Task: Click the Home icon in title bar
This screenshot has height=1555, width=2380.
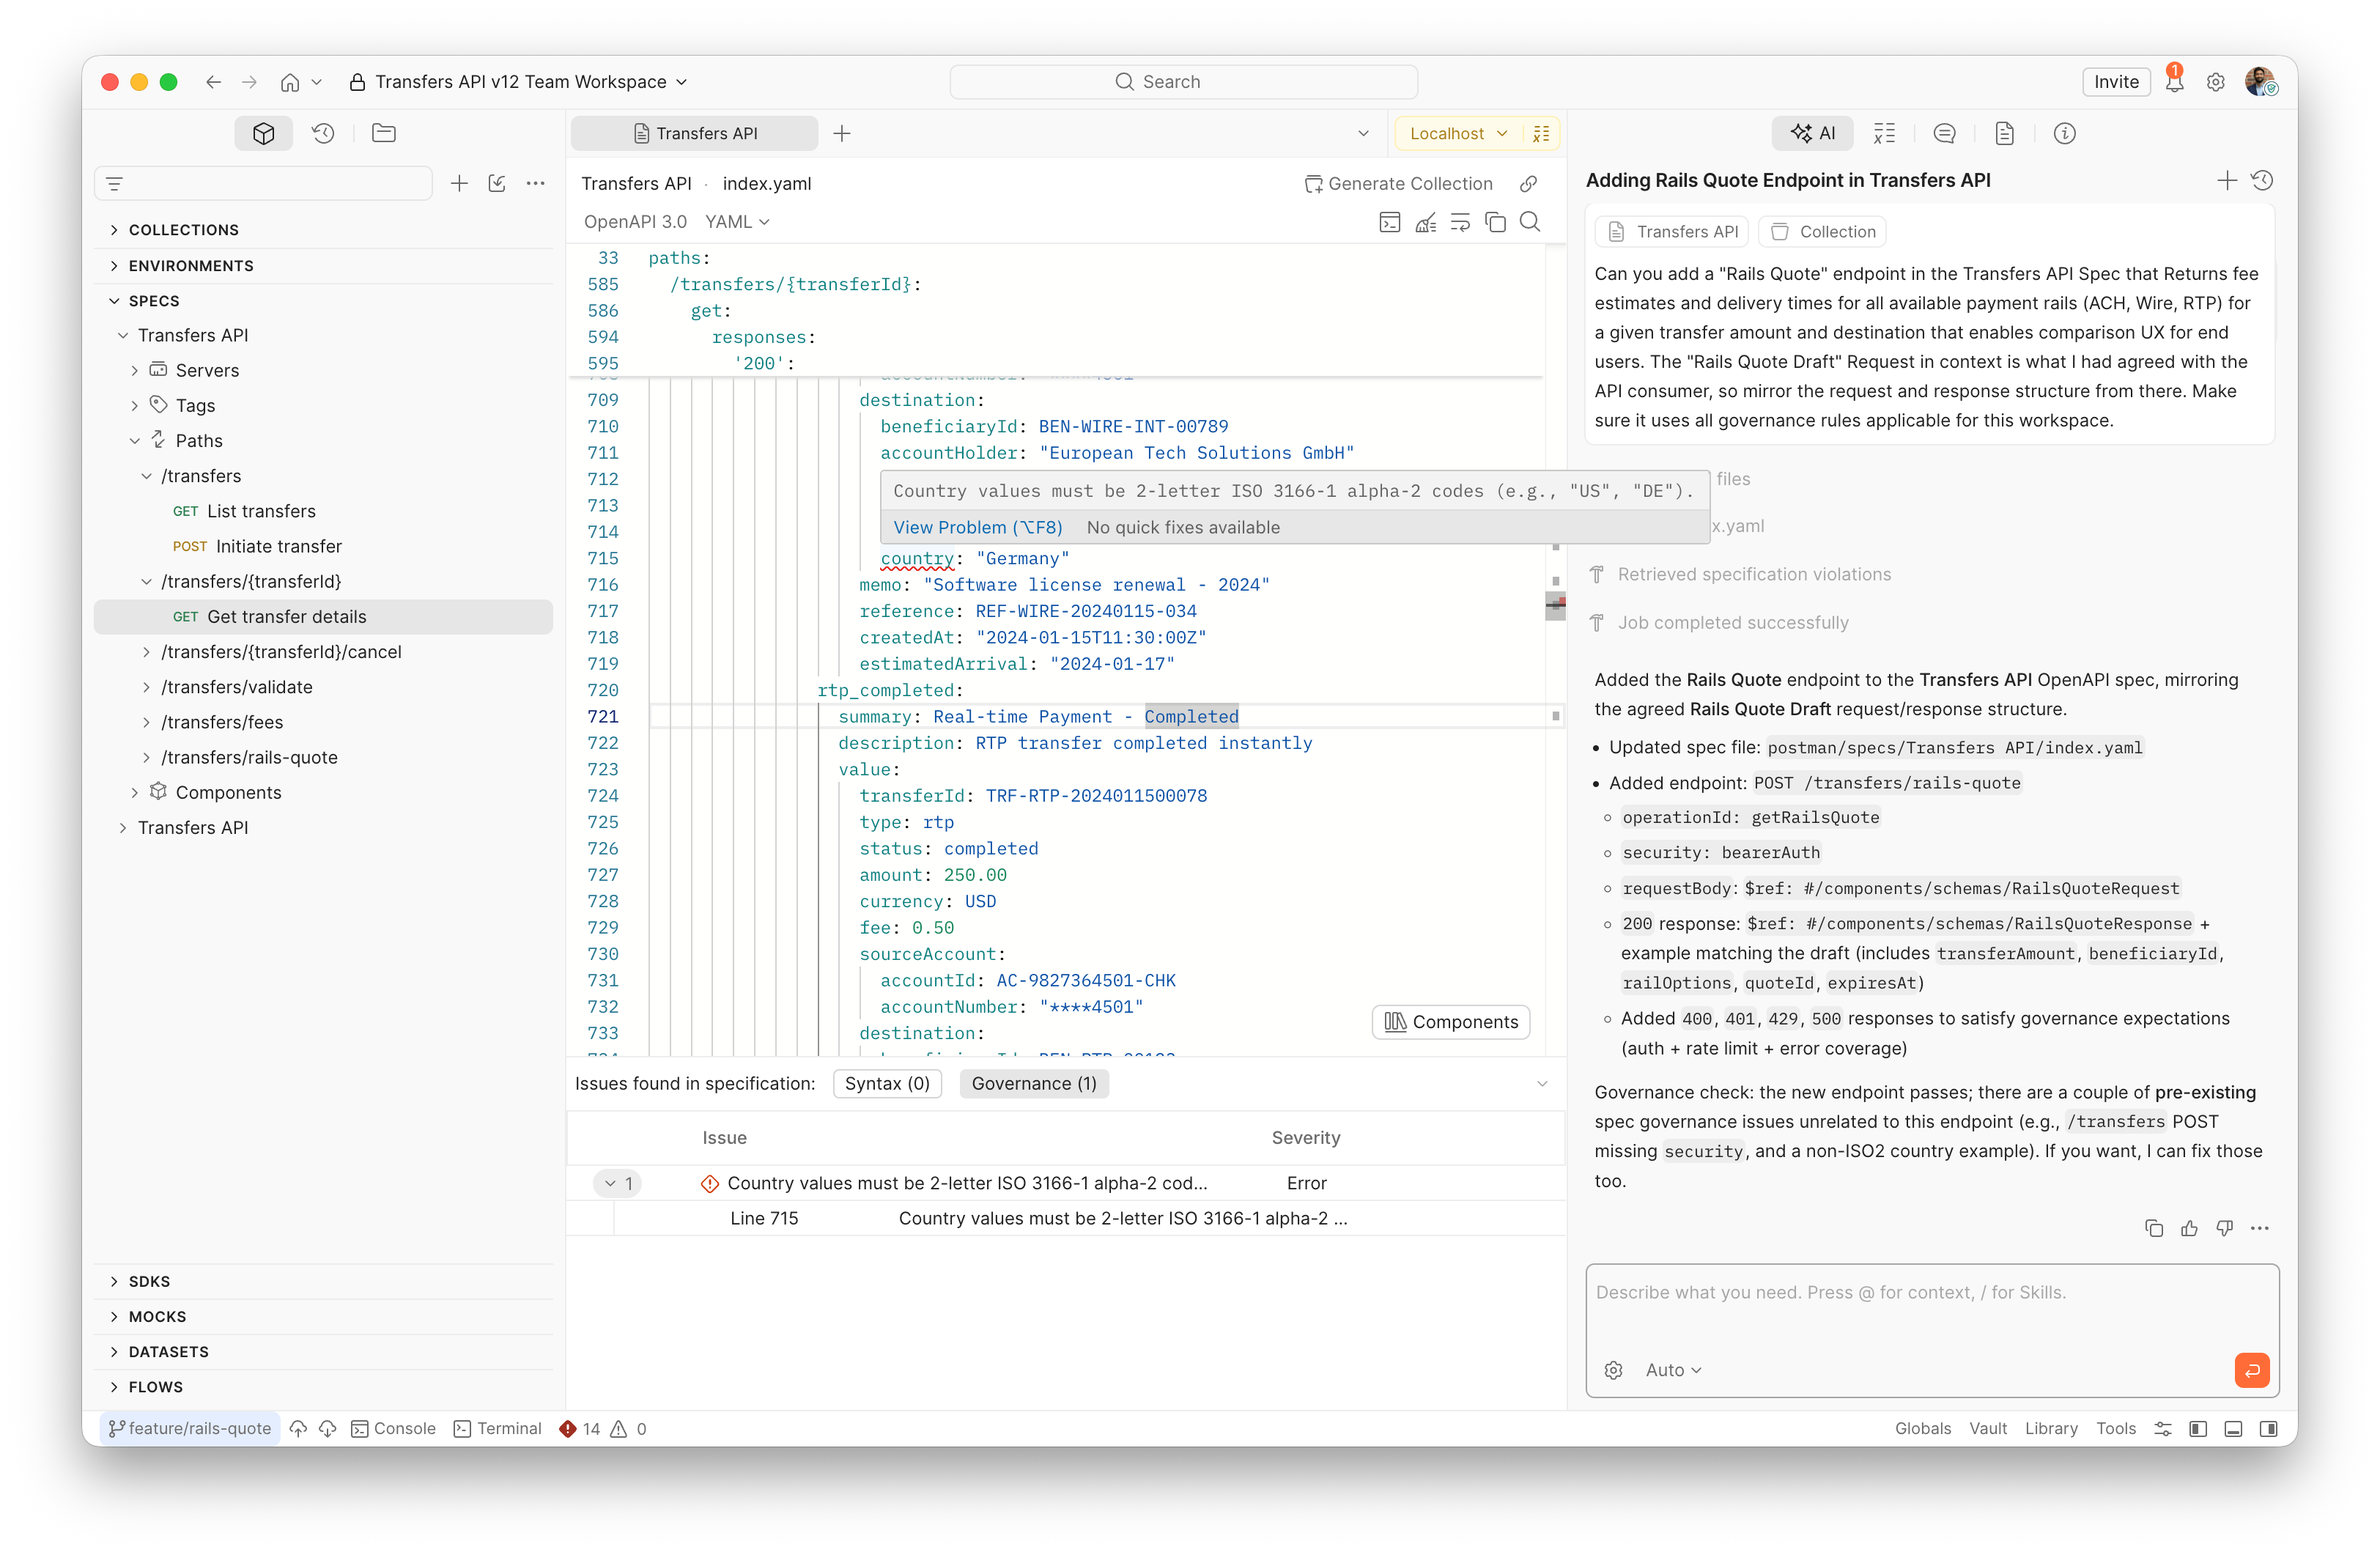Action: (x=289, y=82)
